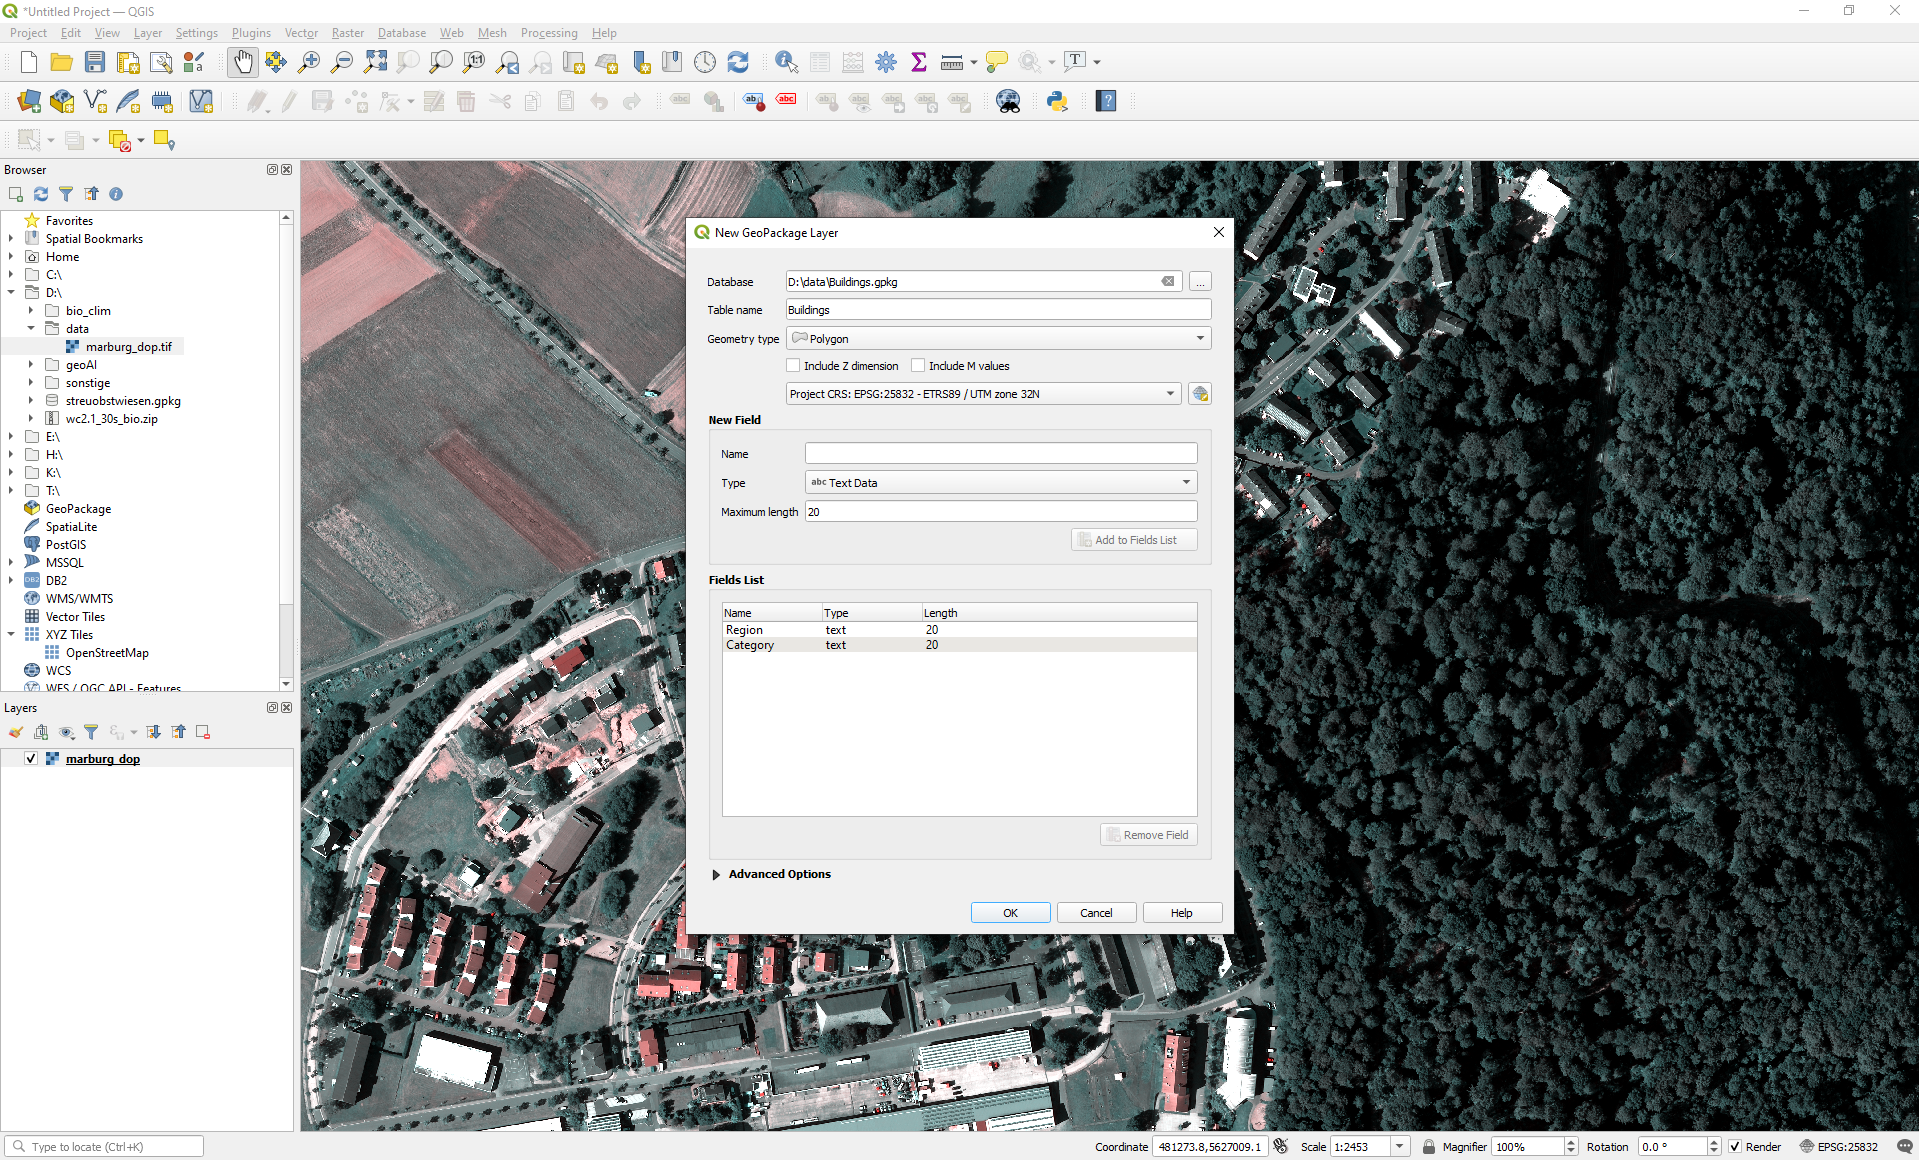Expand the bio_clim folder in Browser

click(x=31, y=311)
